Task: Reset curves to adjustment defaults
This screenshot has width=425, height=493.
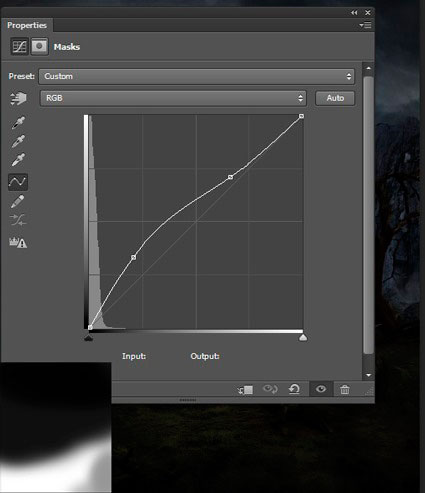Action: (x=294, y=389)
